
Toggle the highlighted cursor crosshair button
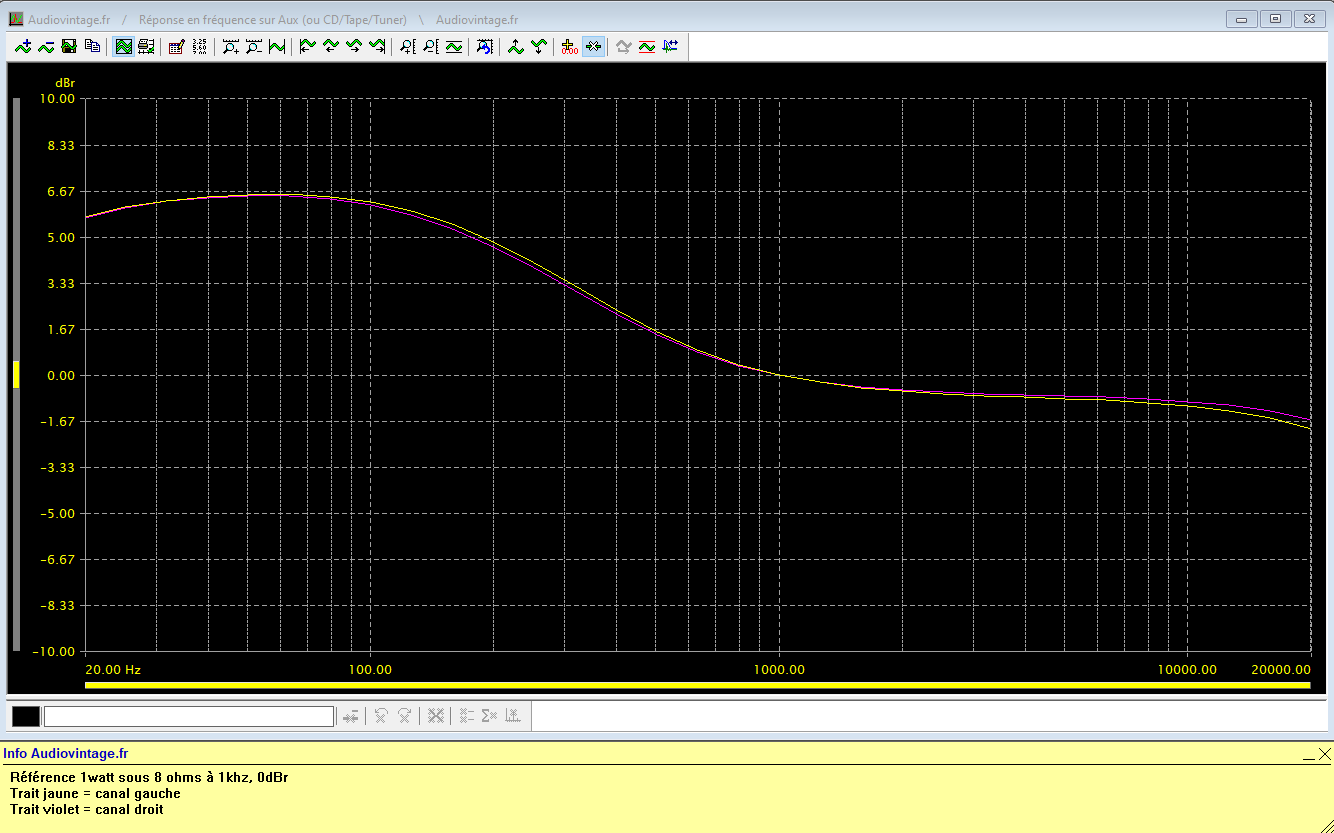(x=593, y=46)
